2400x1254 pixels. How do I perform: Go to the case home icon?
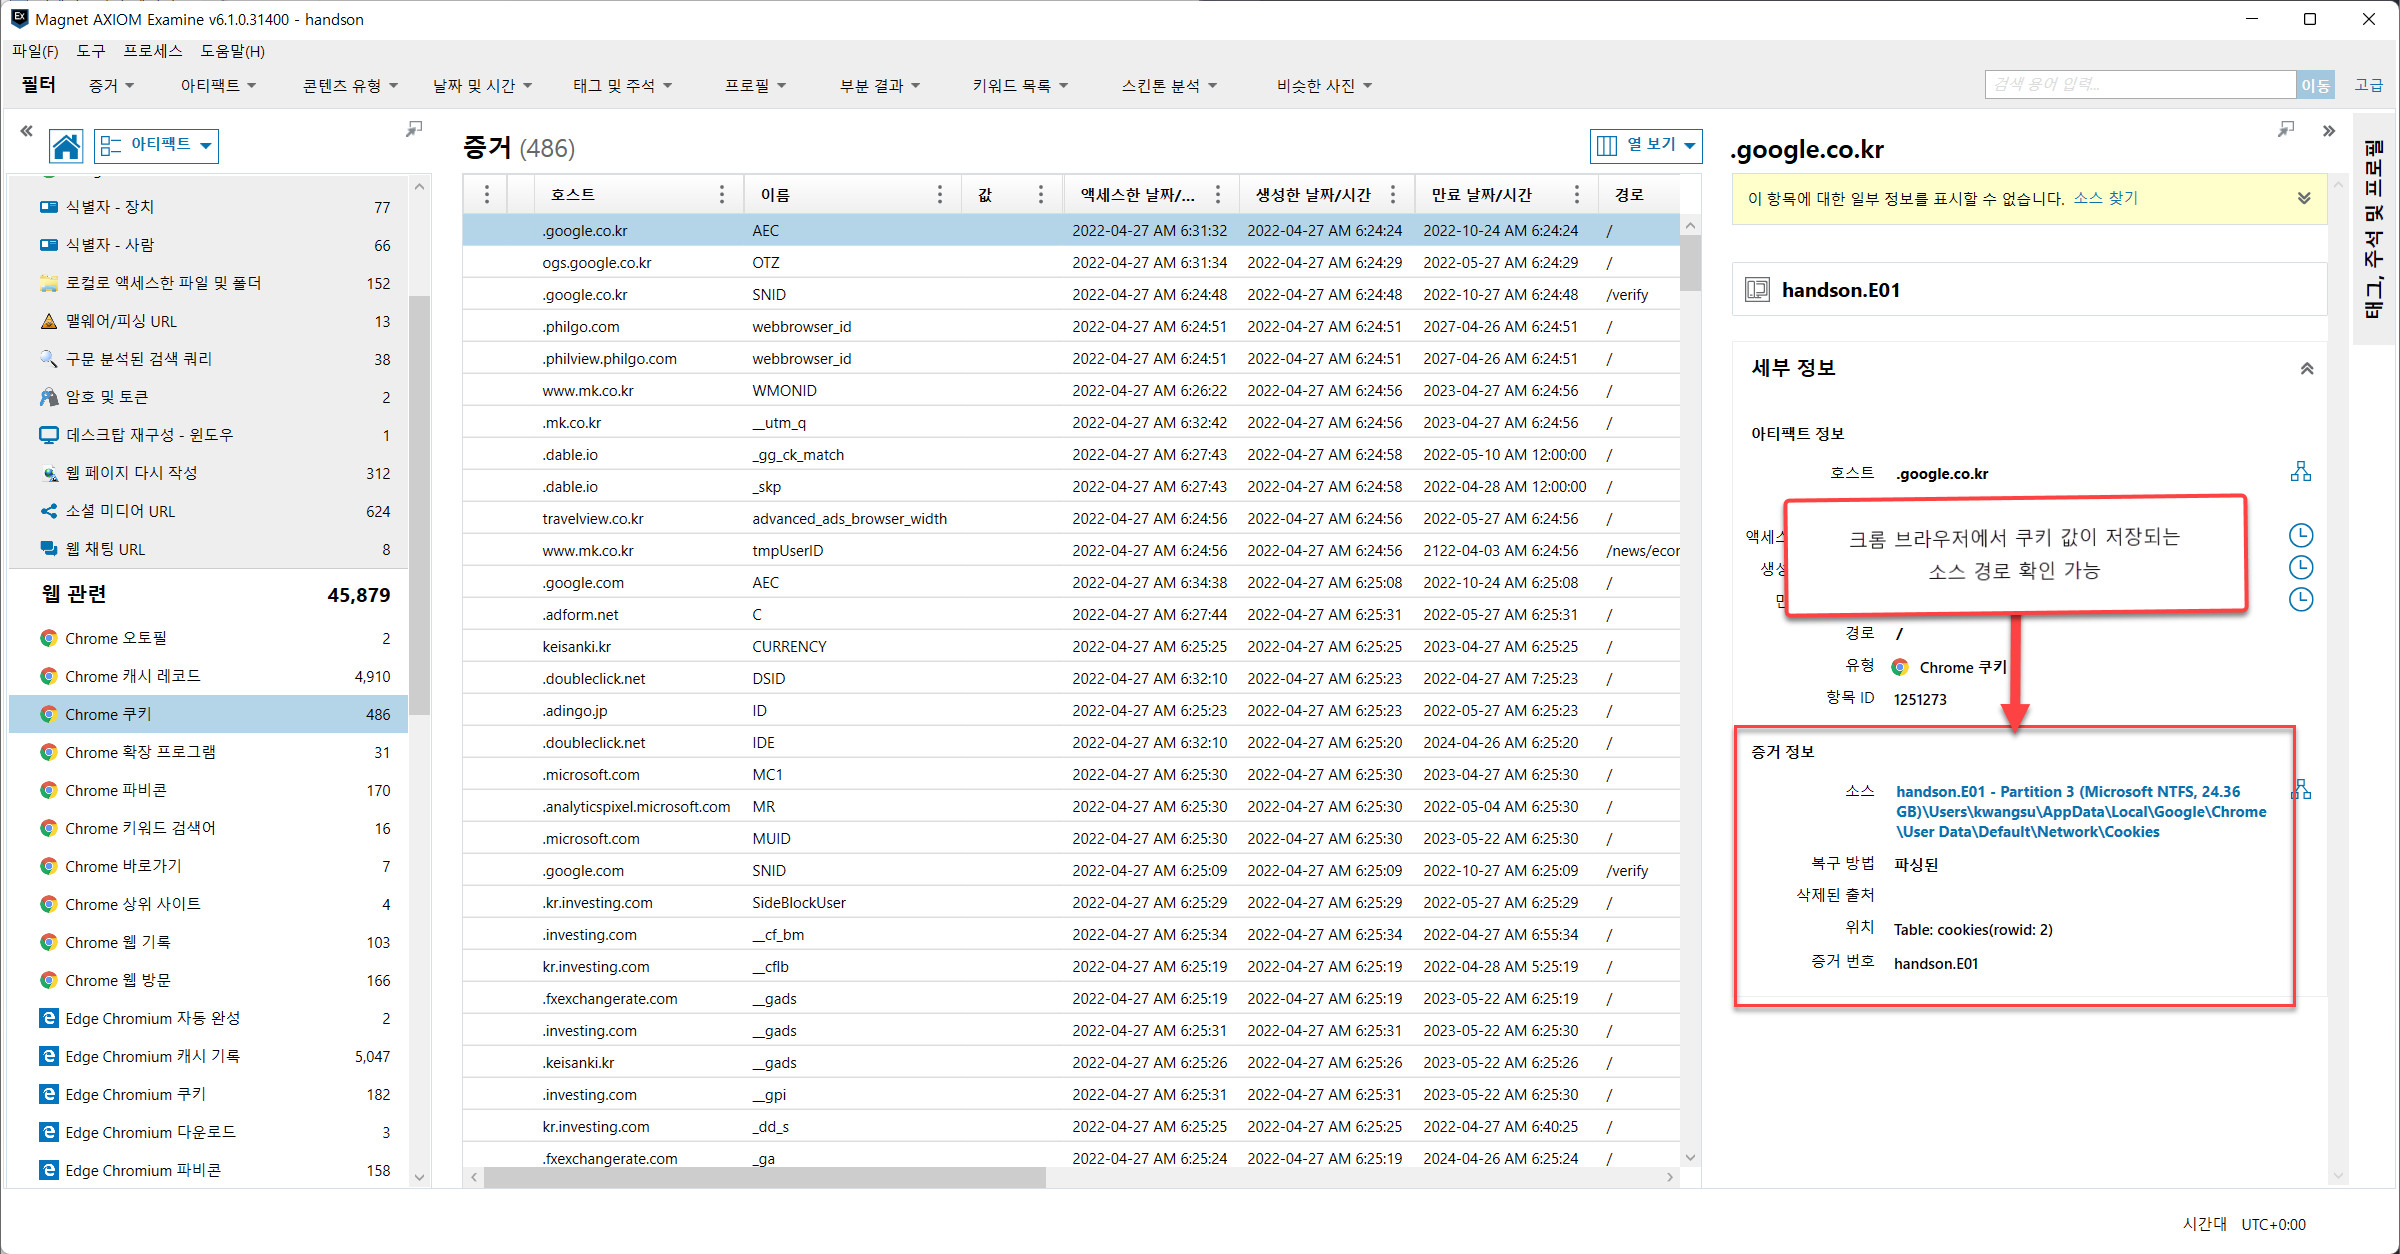click(66, 146)
